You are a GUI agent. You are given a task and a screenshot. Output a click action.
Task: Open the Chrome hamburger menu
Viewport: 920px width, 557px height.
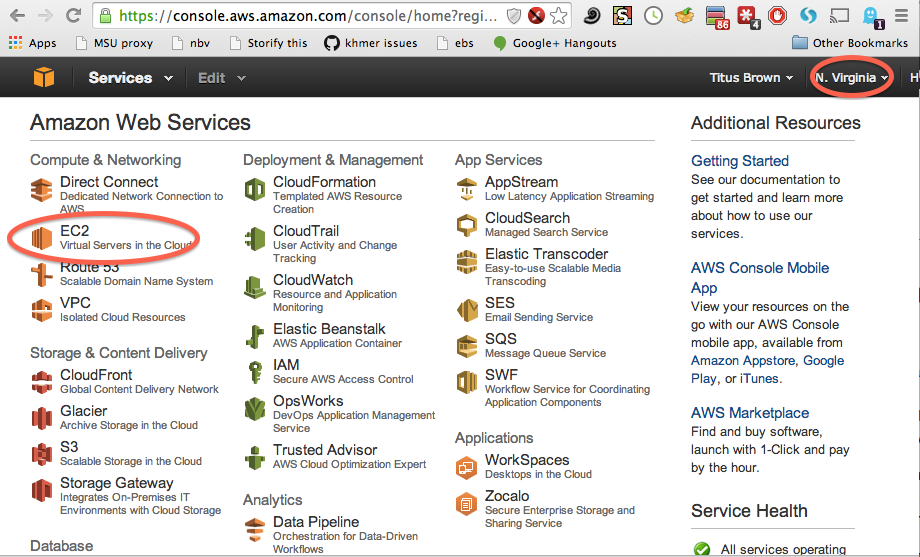(x=901, y=16)
